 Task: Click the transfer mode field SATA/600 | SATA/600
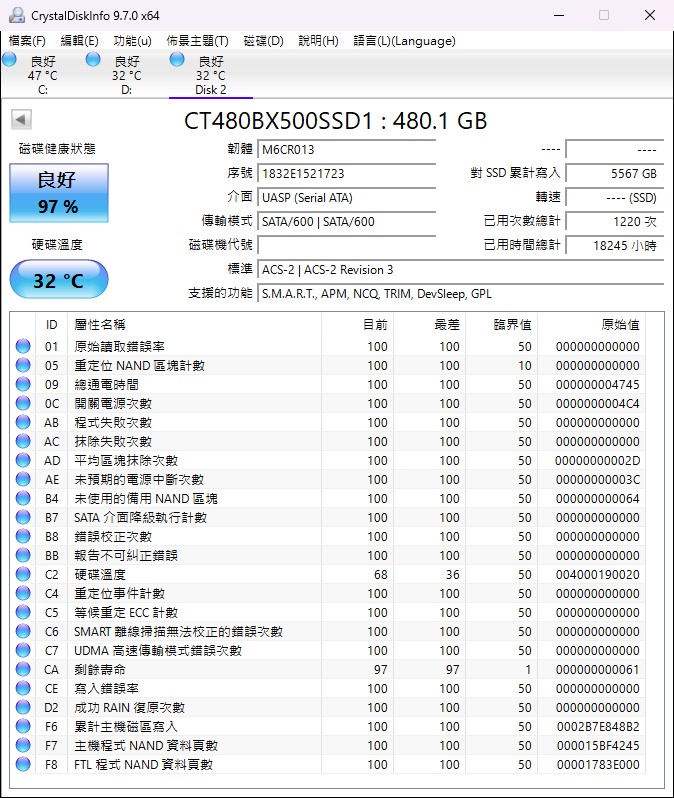(x=347, y=221)
